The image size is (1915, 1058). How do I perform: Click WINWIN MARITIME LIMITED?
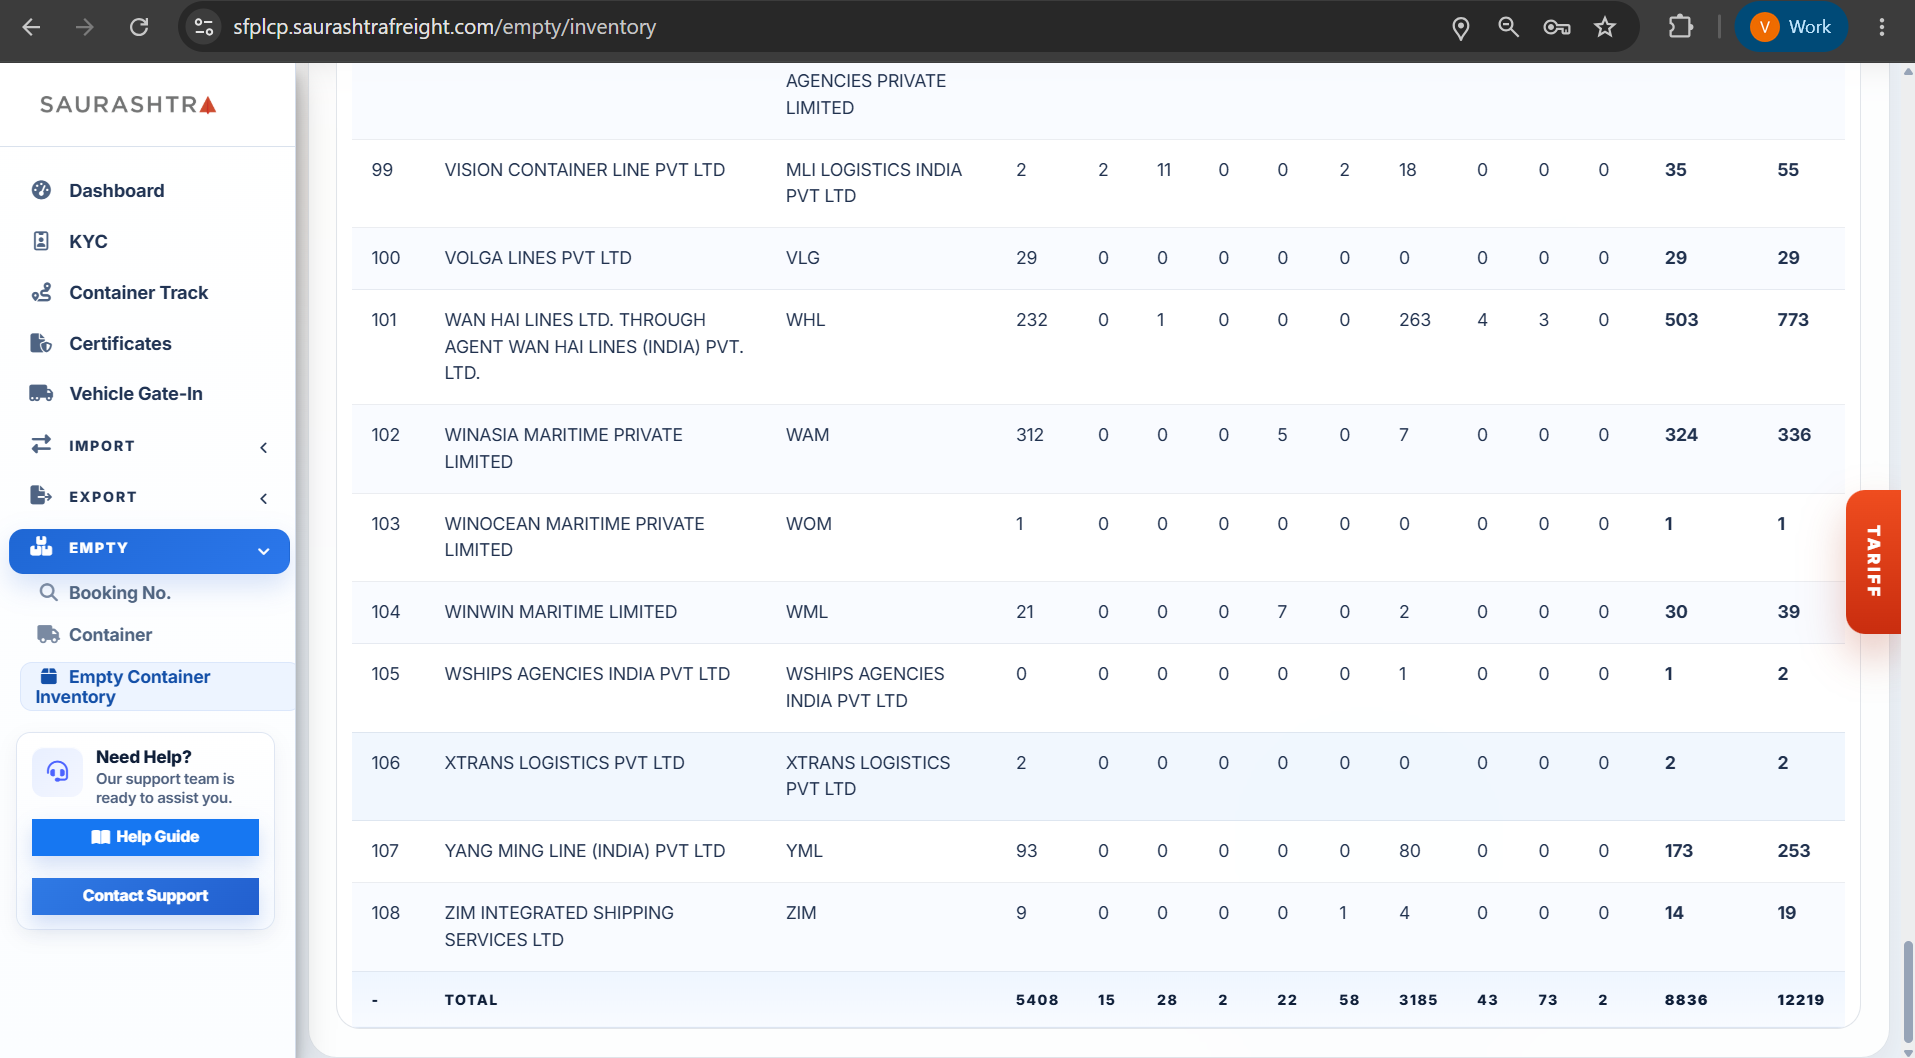(561, 612)
